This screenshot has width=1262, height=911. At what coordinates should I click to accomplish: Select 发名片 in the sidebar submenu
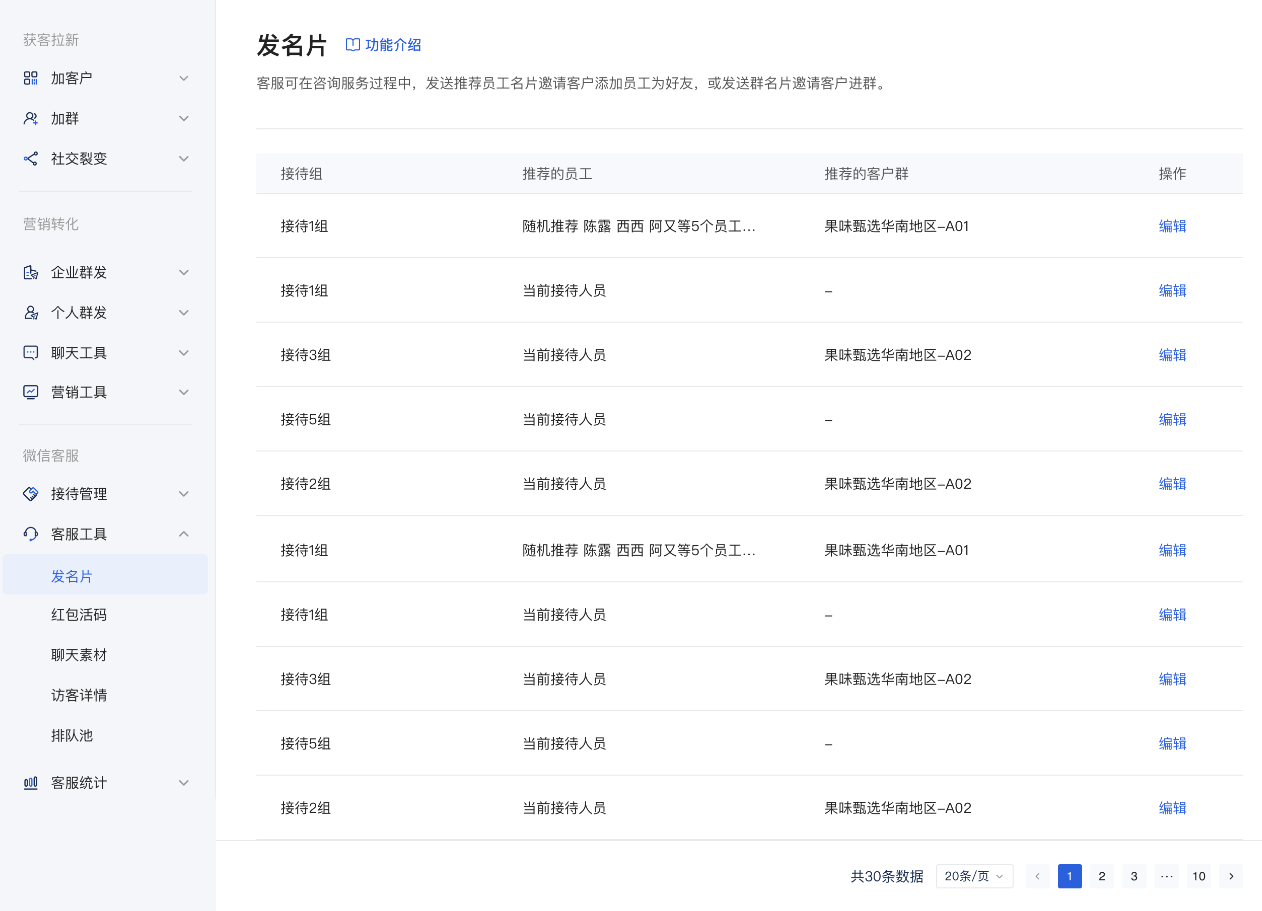point(105,575)
